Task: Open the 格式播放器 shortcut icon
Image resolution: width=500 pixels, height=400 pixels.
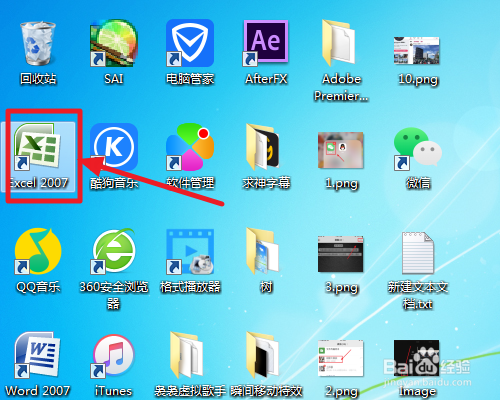Action: (x=190, y=251)
